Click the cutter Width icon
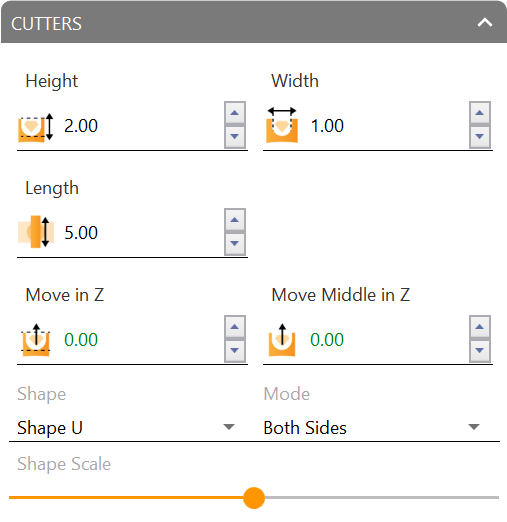Image resolution: width=507 pixels, height=522 pixels. pos(282,125)
